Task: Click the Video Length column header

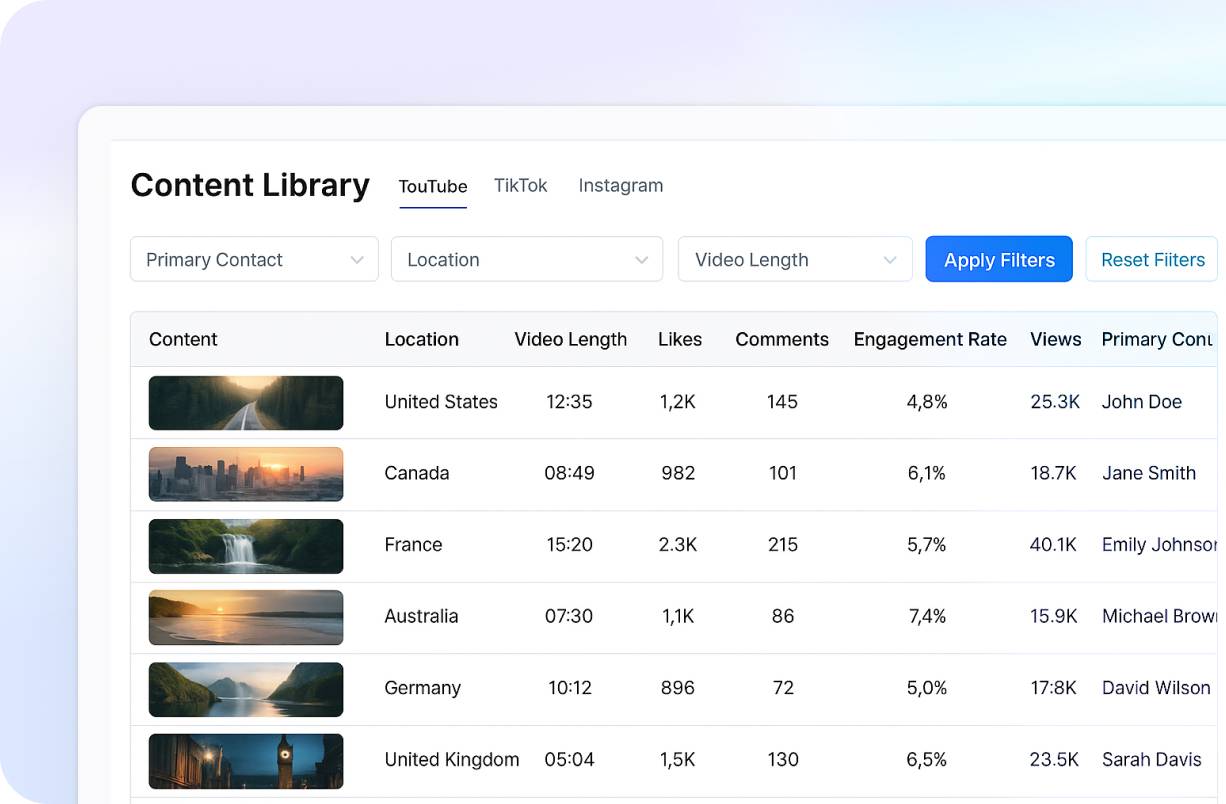Action: pyautogui.click(x=570, y=340)
